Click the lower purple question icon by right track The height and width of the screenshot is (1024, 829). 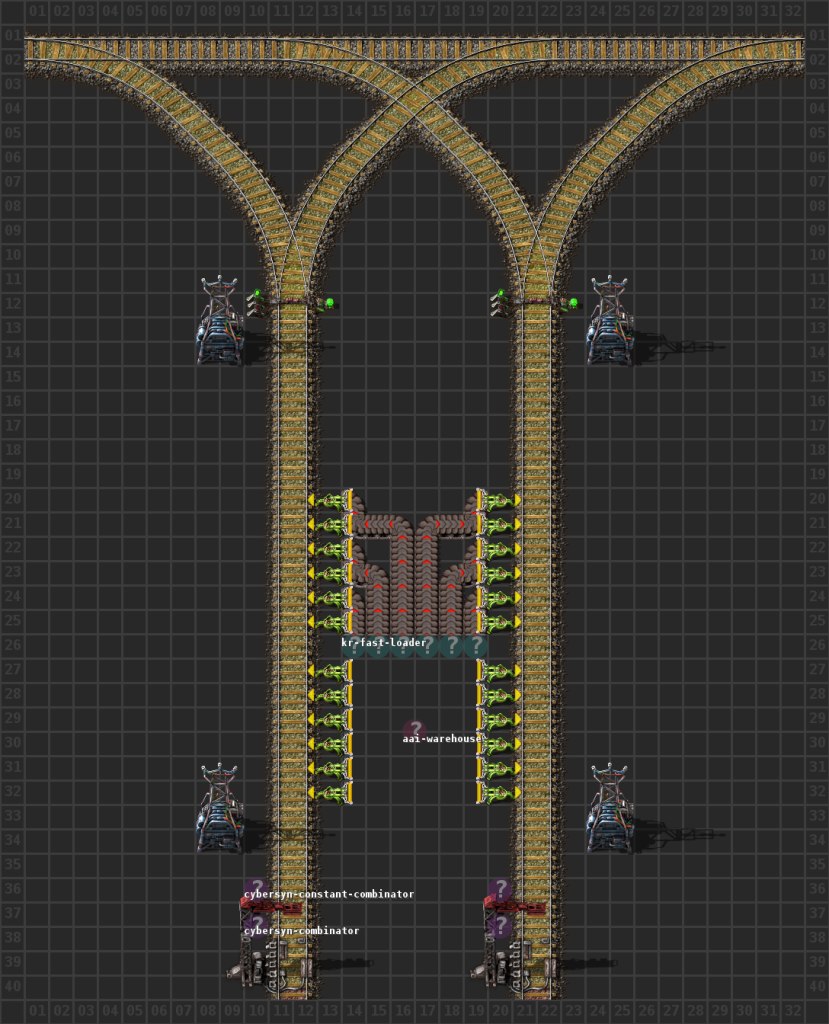coord(500,926)
